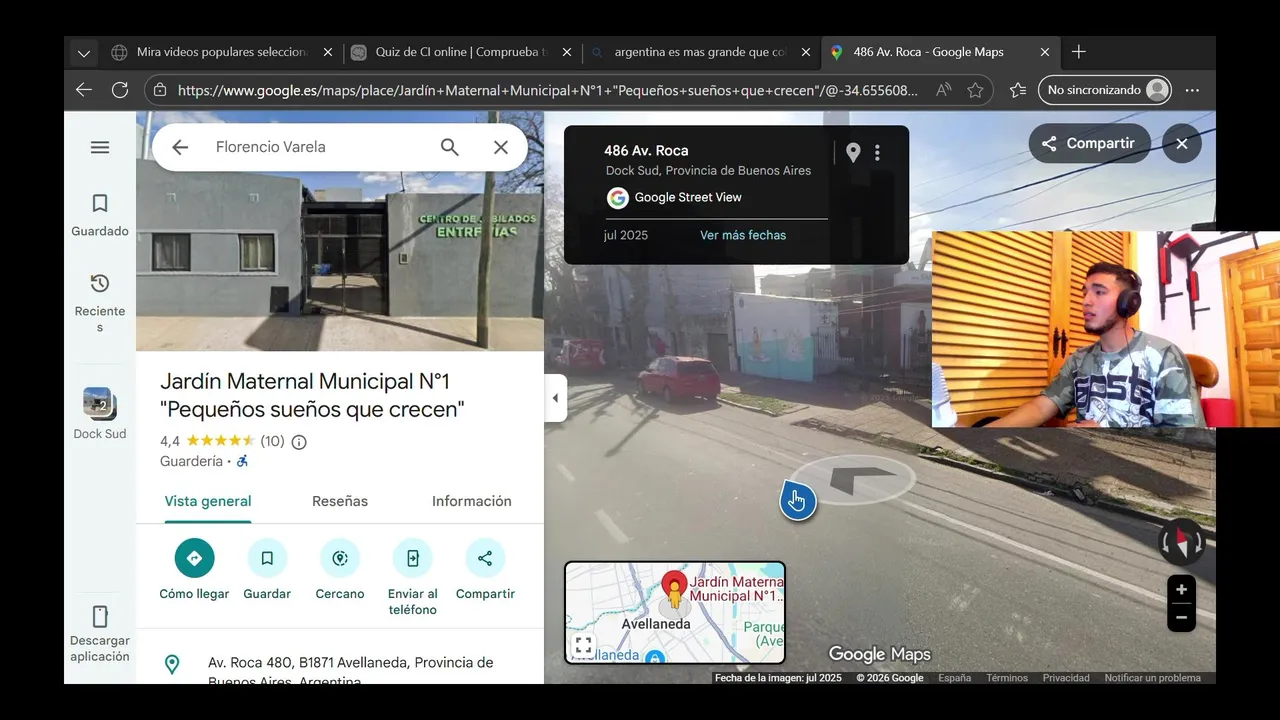This screenshot has height=720, width=1280.
Task: Click the Términos link
Action: (1007, 678)
